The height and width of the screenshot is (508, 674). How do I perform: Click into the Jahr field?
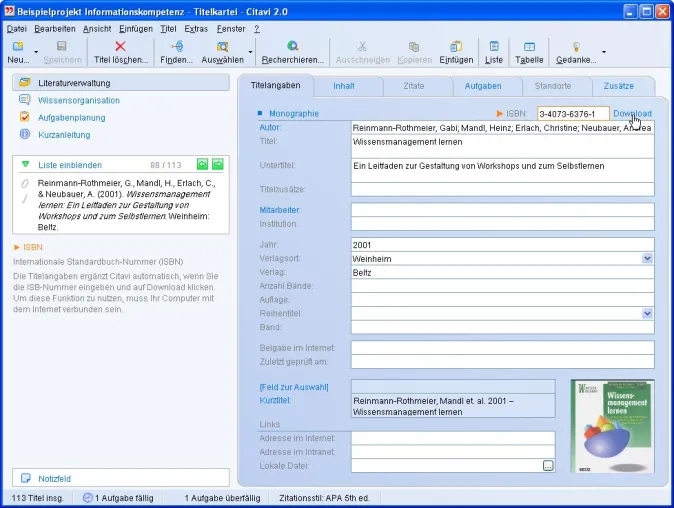502,245
